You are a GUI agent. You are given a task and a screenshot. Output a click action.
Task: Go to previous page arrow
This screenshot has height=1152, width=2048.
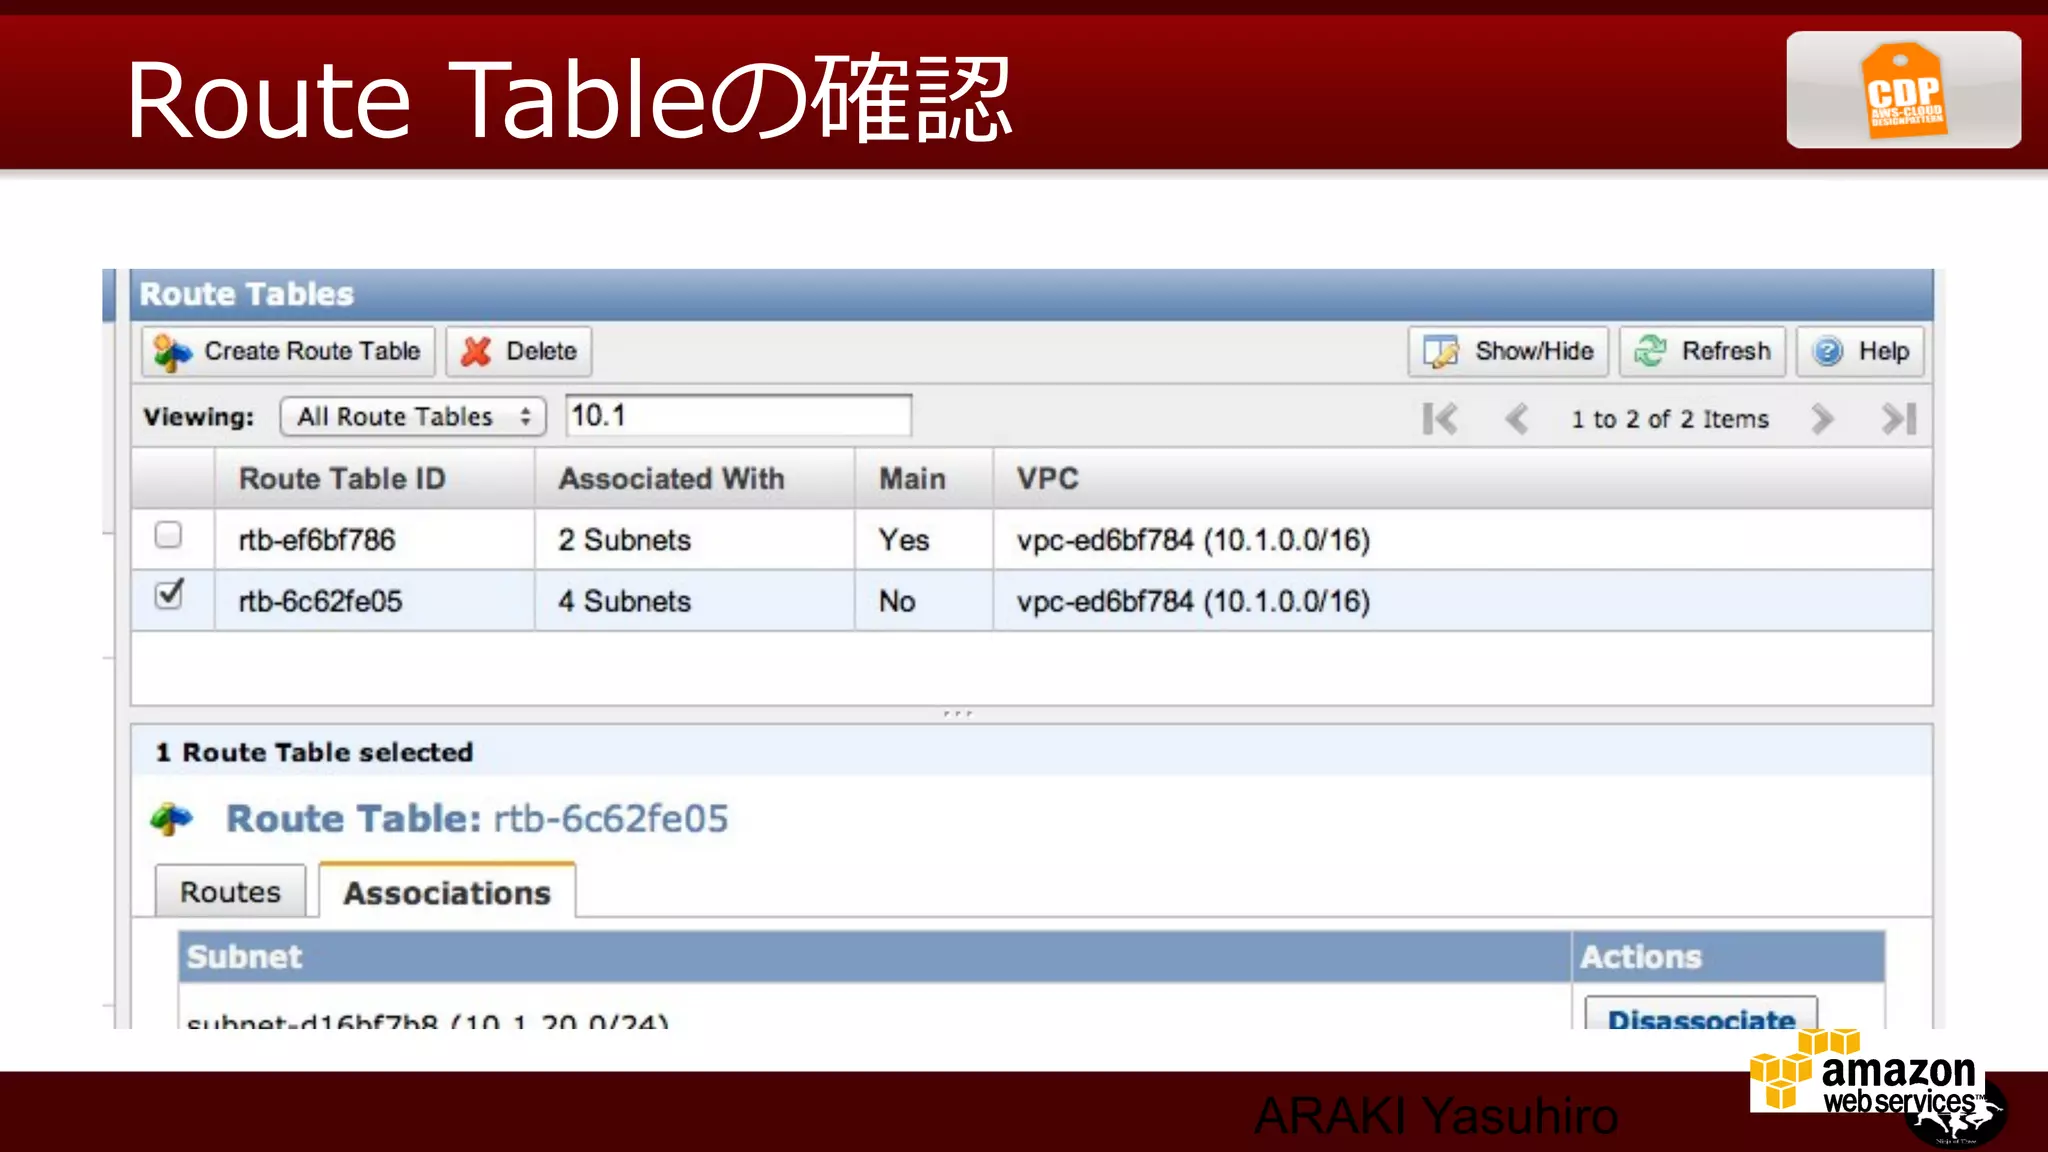[x=1517, y=418]
